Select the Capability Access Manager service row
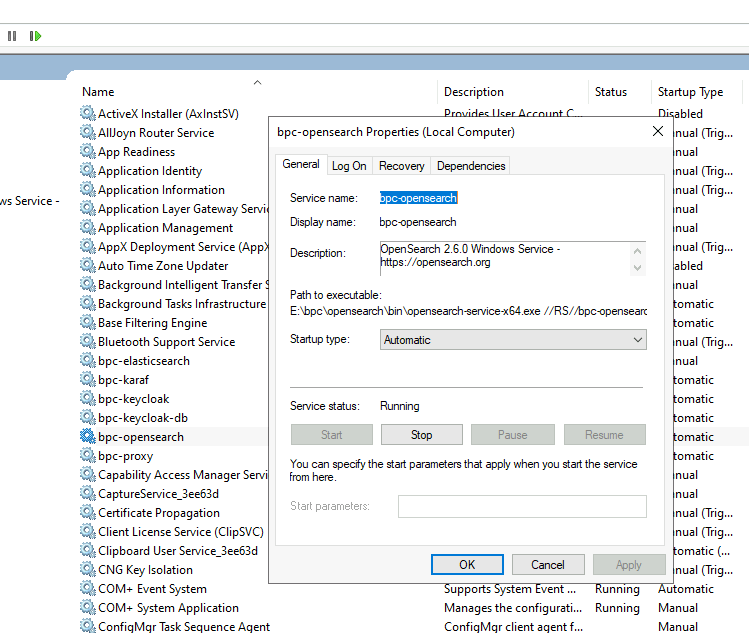Screen dimensions: 749x633 [x=174, y=475]
